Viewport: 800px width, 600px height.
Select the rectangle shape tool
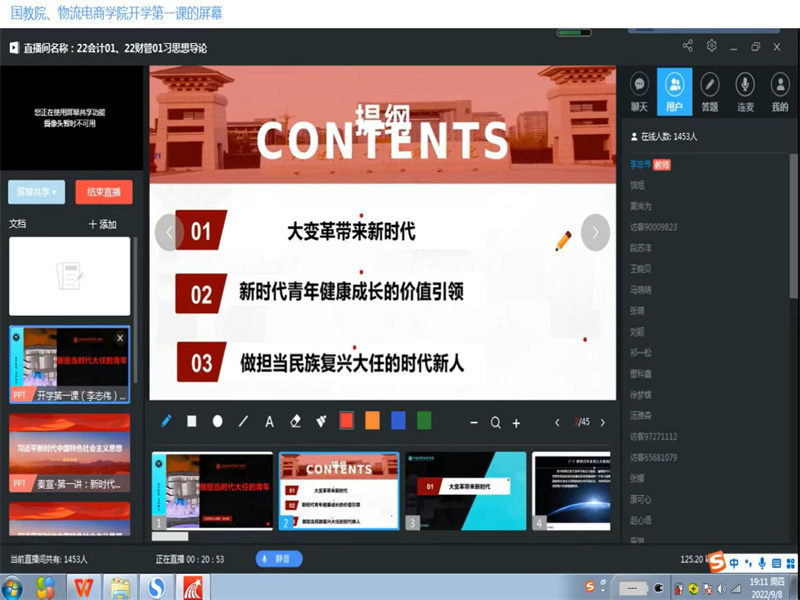point(192,422)
